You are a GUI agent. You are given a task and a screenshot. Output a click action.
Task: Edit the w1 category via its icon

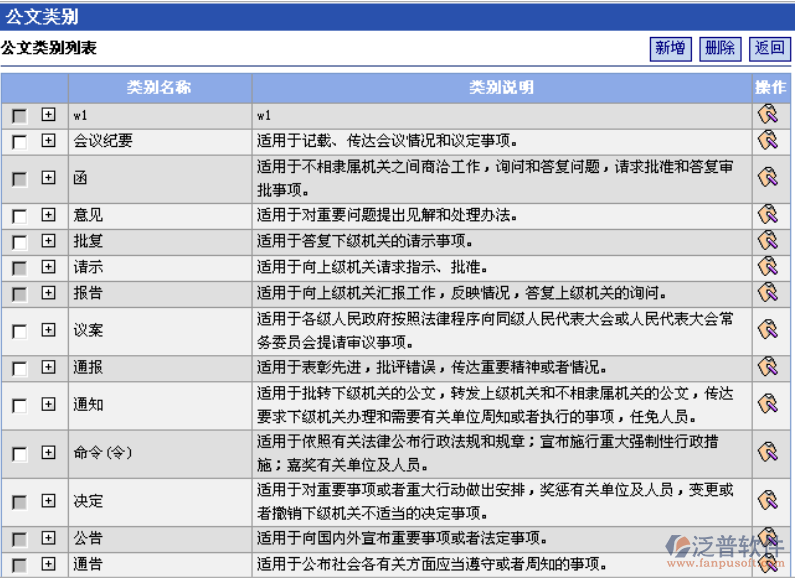pyautogui.click(x=767, y=115)
